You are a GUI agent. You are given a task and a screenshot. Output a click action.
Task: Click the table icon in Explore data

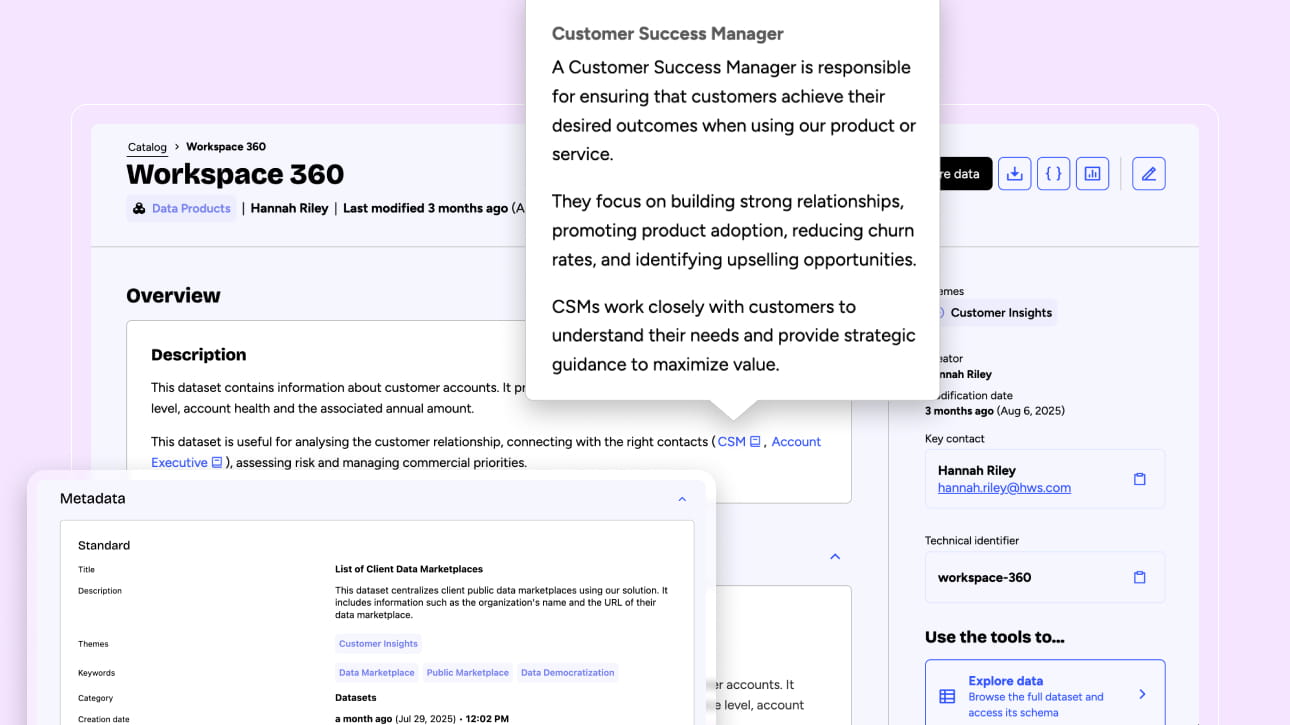pos(946,695)
